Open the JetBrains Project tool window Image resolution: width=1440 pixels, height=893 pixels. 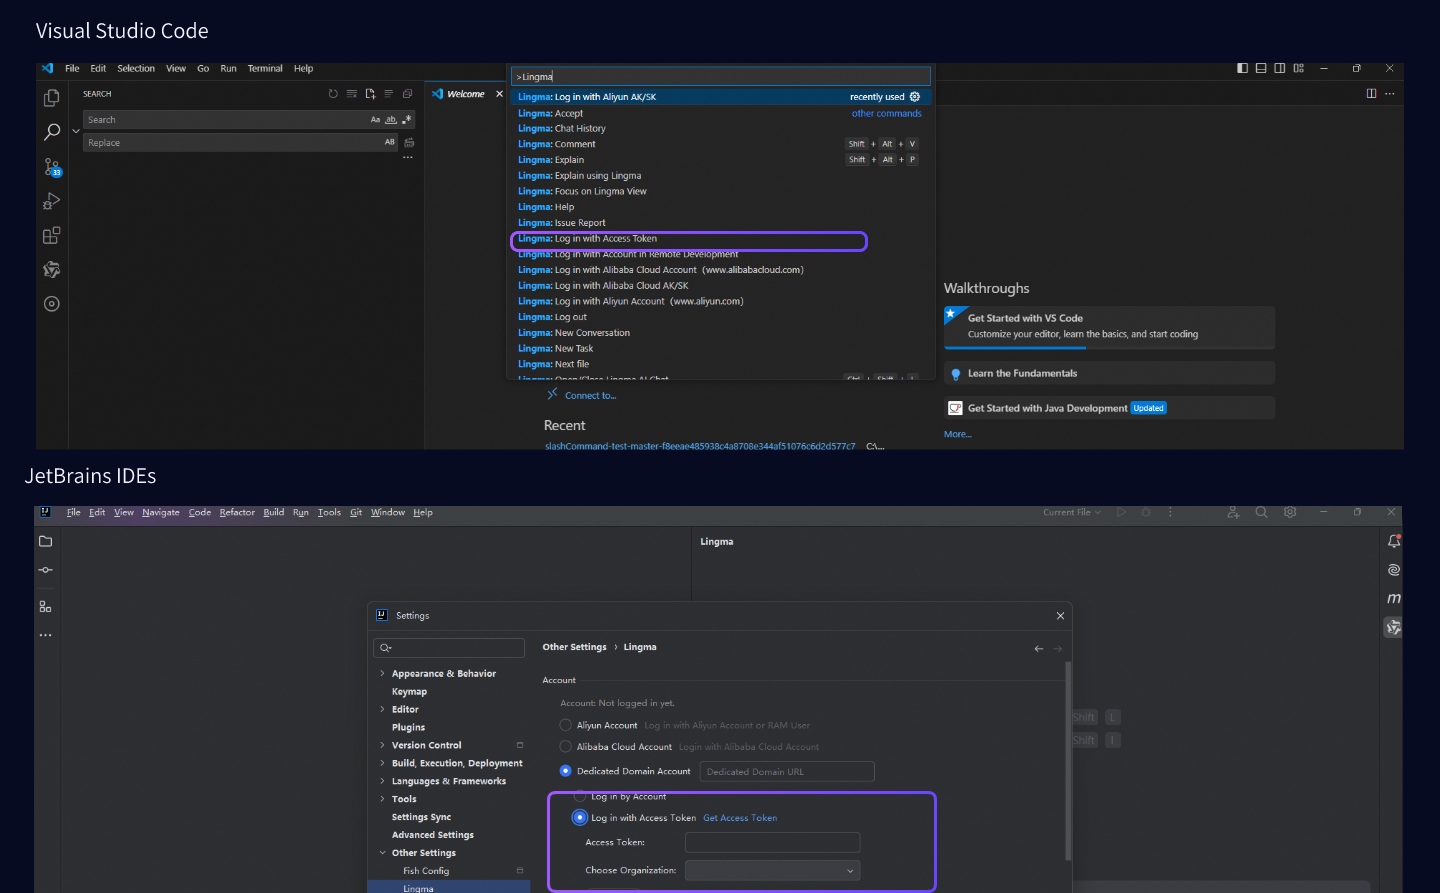[45, 541]
